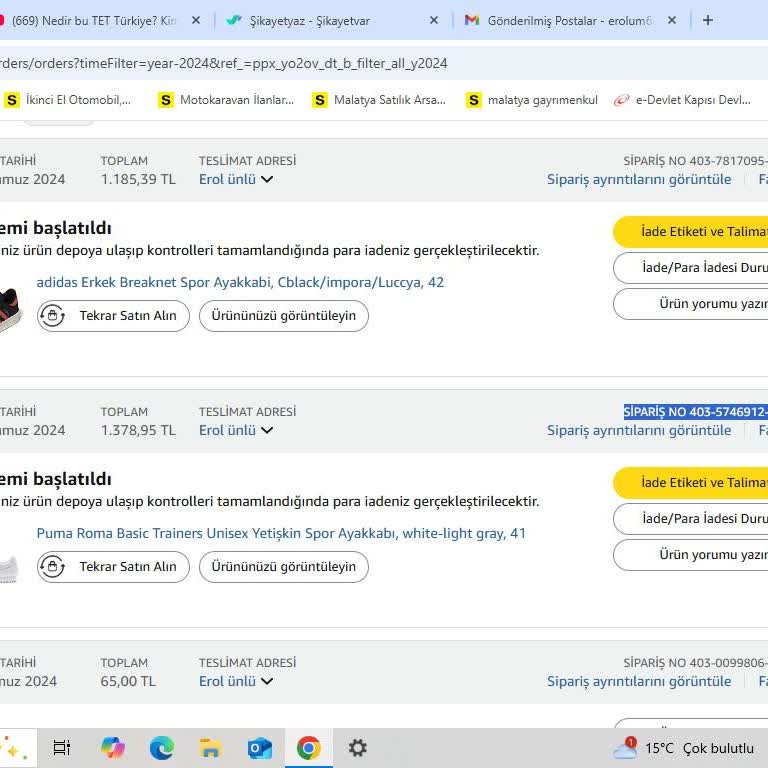Check İade/Para İadesi Durumu for Puma order
The height and width of the screenshot is (768, 768).
coord(691,519)
